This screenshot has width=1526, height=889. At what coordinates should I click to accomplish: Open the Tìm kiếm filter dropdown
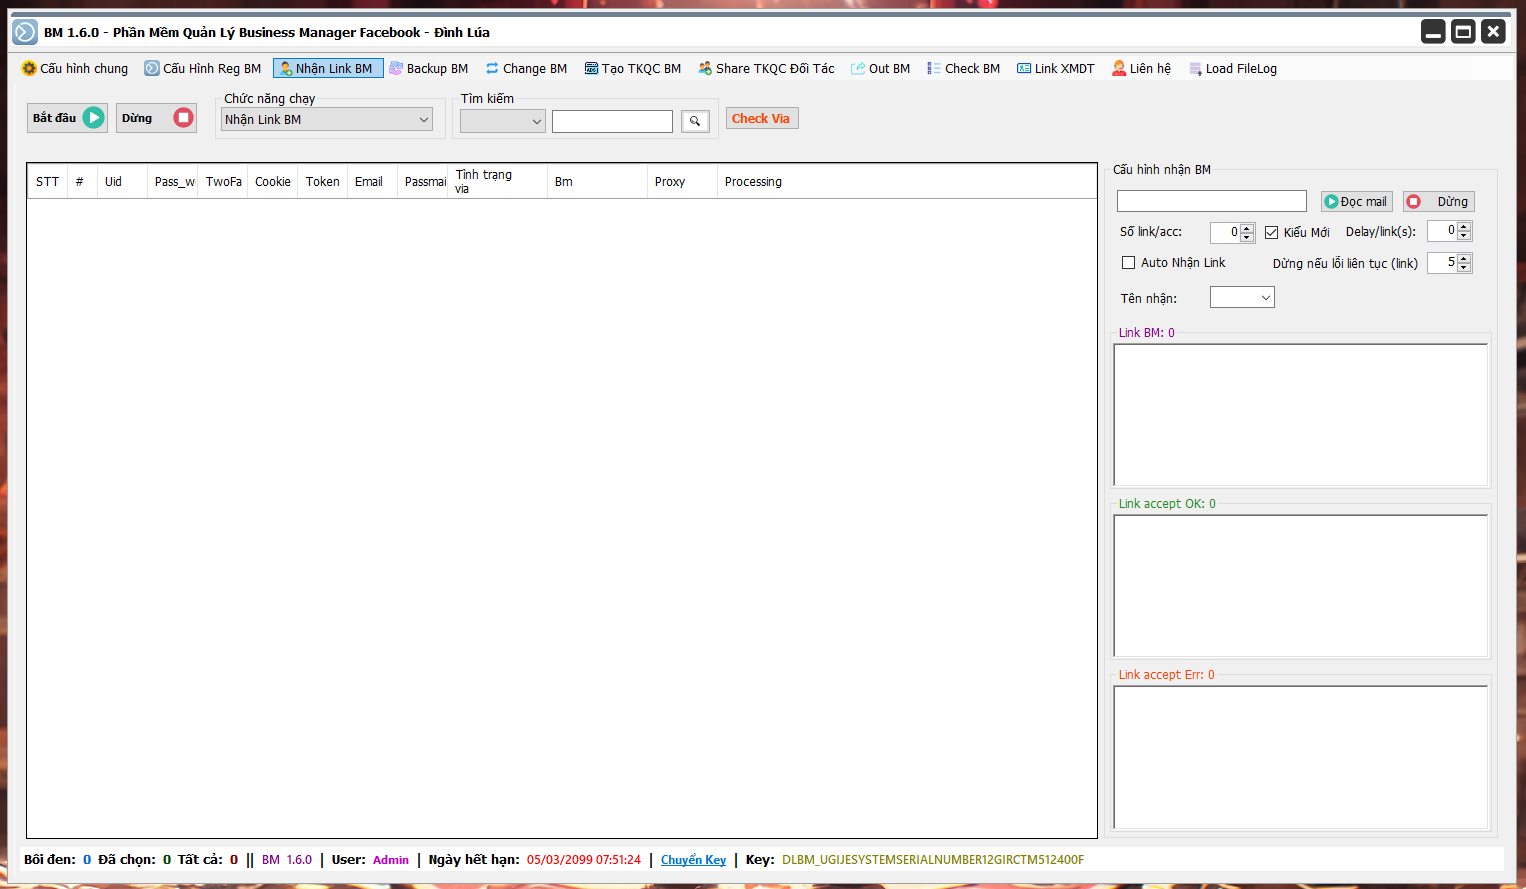coord(502,121)
